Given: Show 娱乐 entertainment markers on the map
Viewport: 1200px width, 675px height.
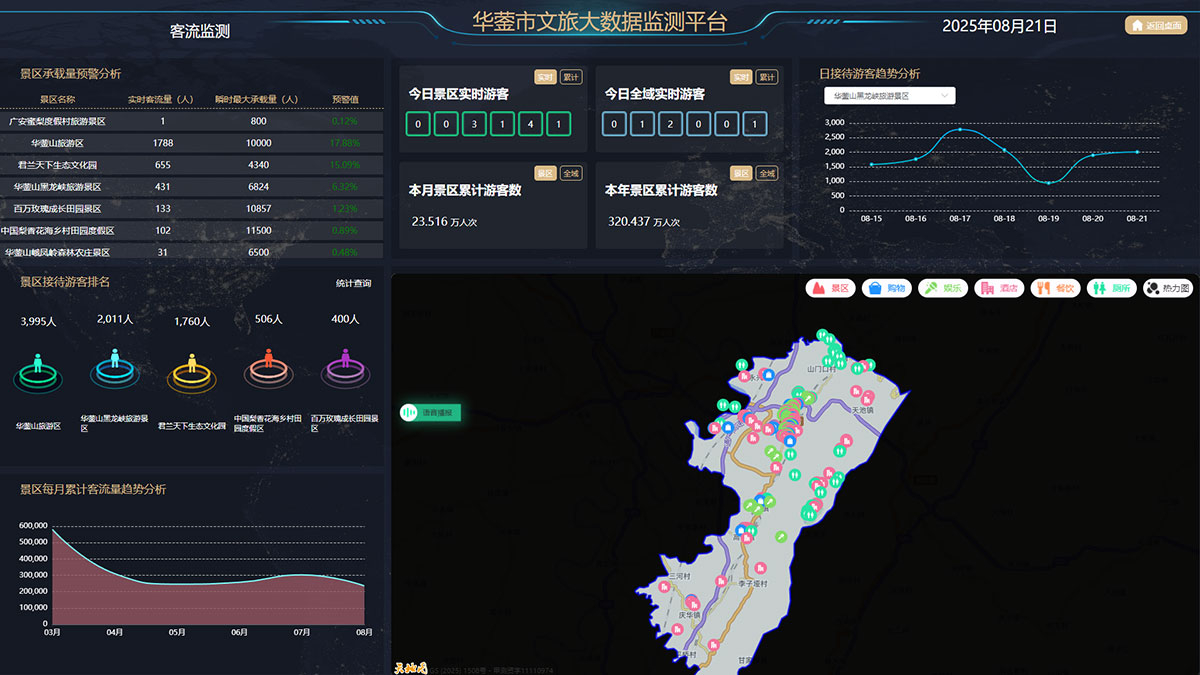Looking at the screenshot, I should tap(942, 288).
